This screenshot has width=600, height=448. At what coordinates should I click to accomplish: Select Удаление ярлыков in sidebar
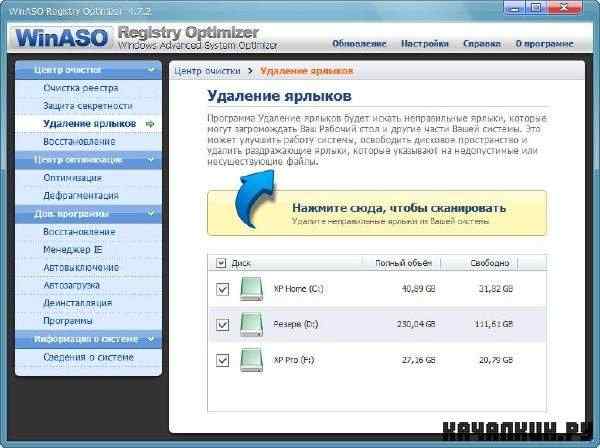coord(90,124)
